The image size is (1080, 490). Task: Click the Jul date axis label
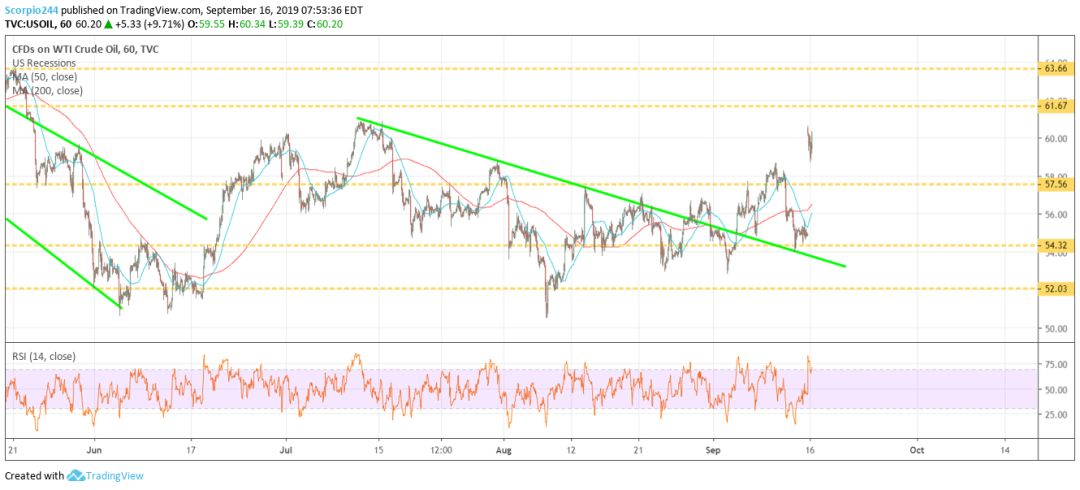(286, 448)
